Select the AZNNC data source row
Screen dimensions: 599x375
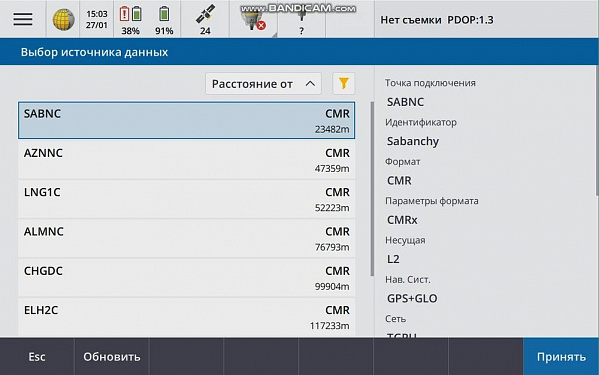[186, 160]
